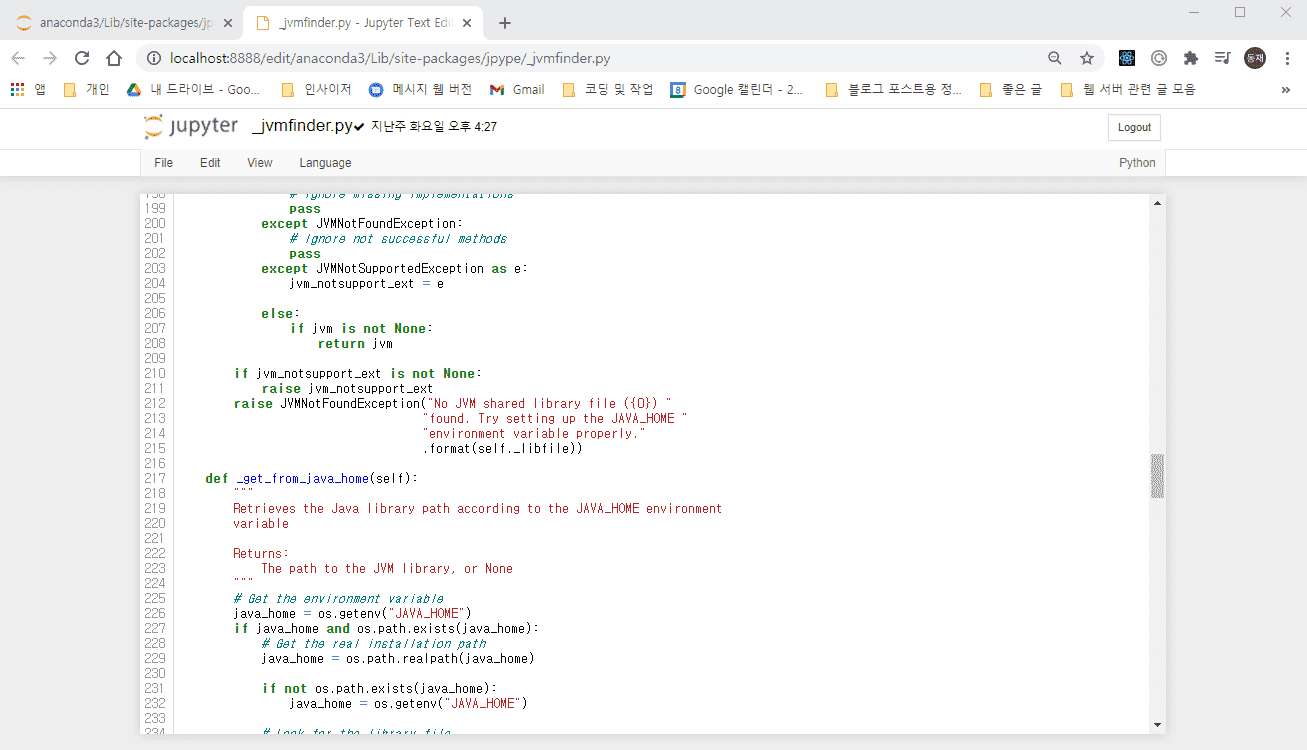This screenshot has width=1307, height=750.
Task: Click 'Retrieves the Java library path' docstring line
Action: (477, 508)
